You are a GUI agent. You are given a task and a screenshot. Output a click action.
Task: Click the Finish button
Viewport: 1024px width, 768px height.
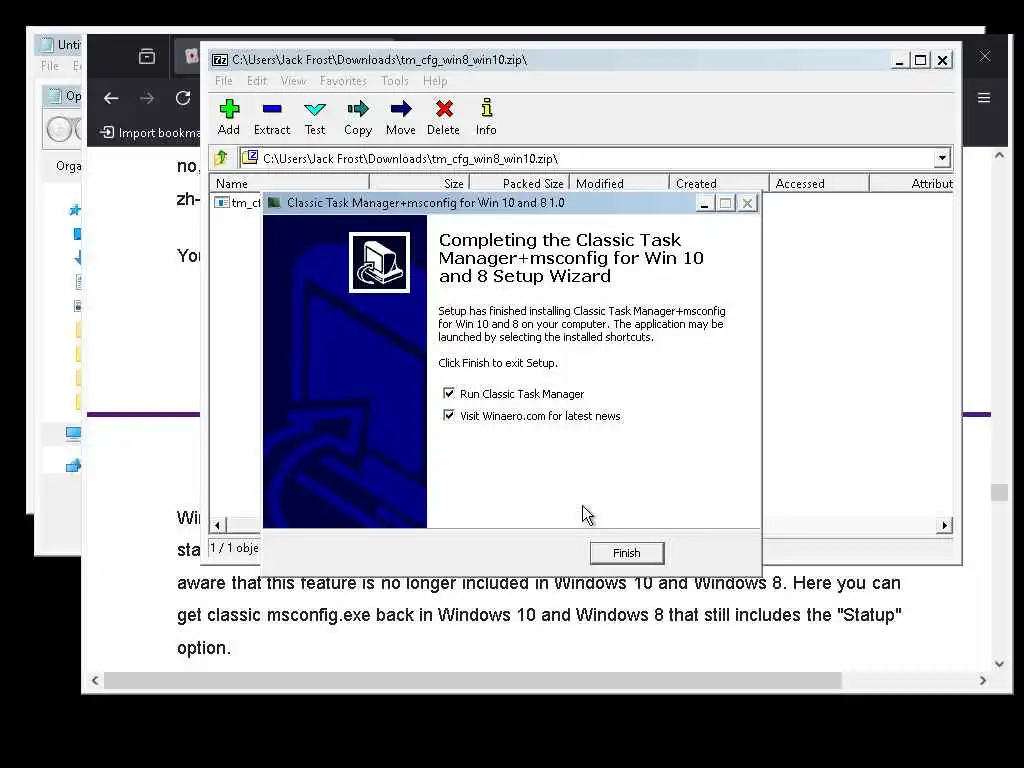click(627, 553)
